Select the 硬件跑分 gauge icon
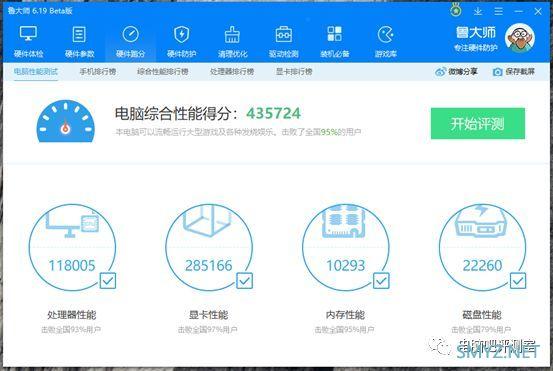The width and height of the screenshot is (553, 371). tap(130, 34)
